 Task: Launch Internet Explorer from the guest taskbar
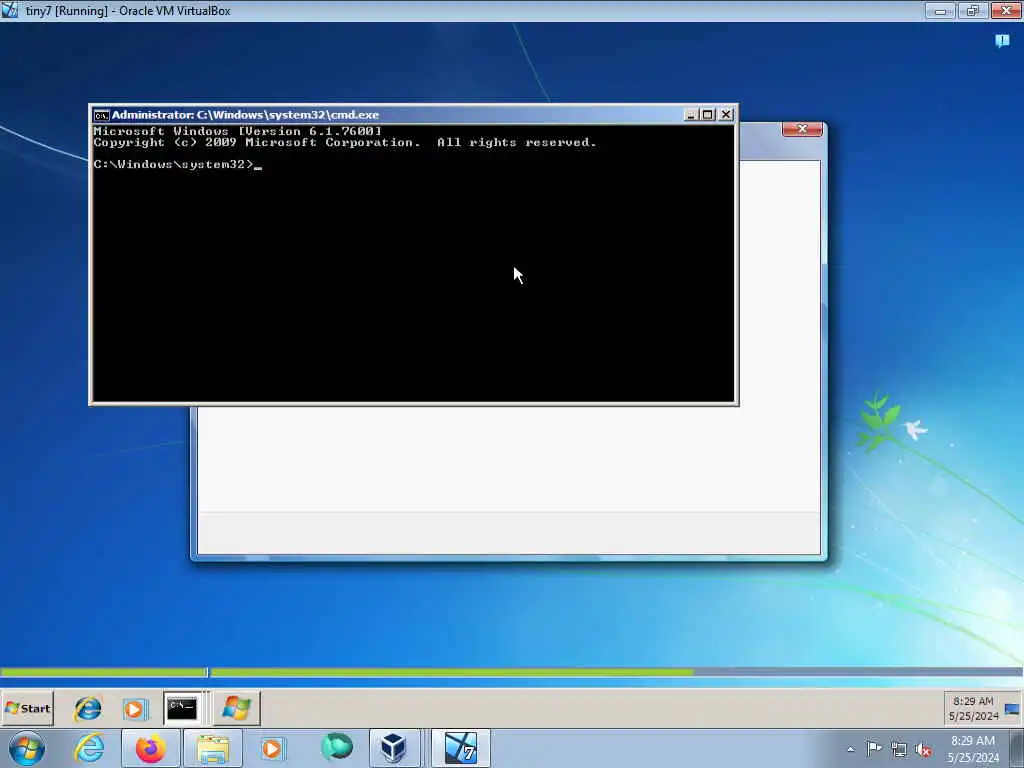coord(88,709)
